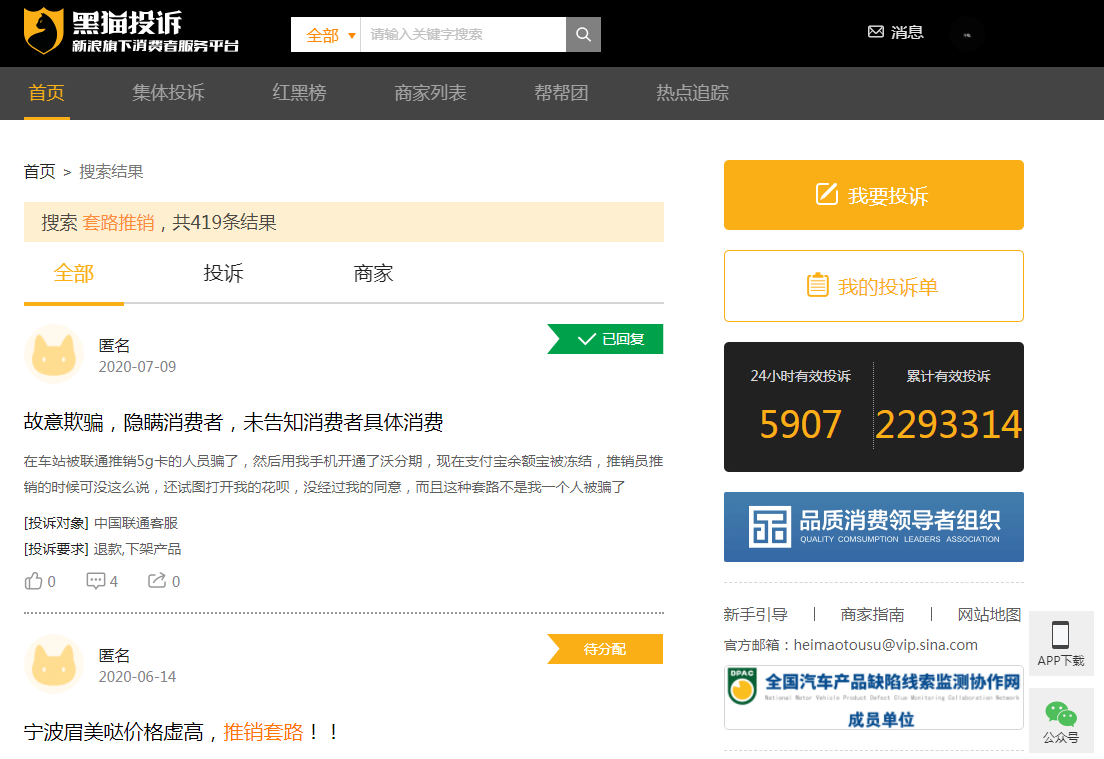Open complaint 宁波眉美哒价格虚高
Viewport: 1104px width, 759px height.
(182, 732)
